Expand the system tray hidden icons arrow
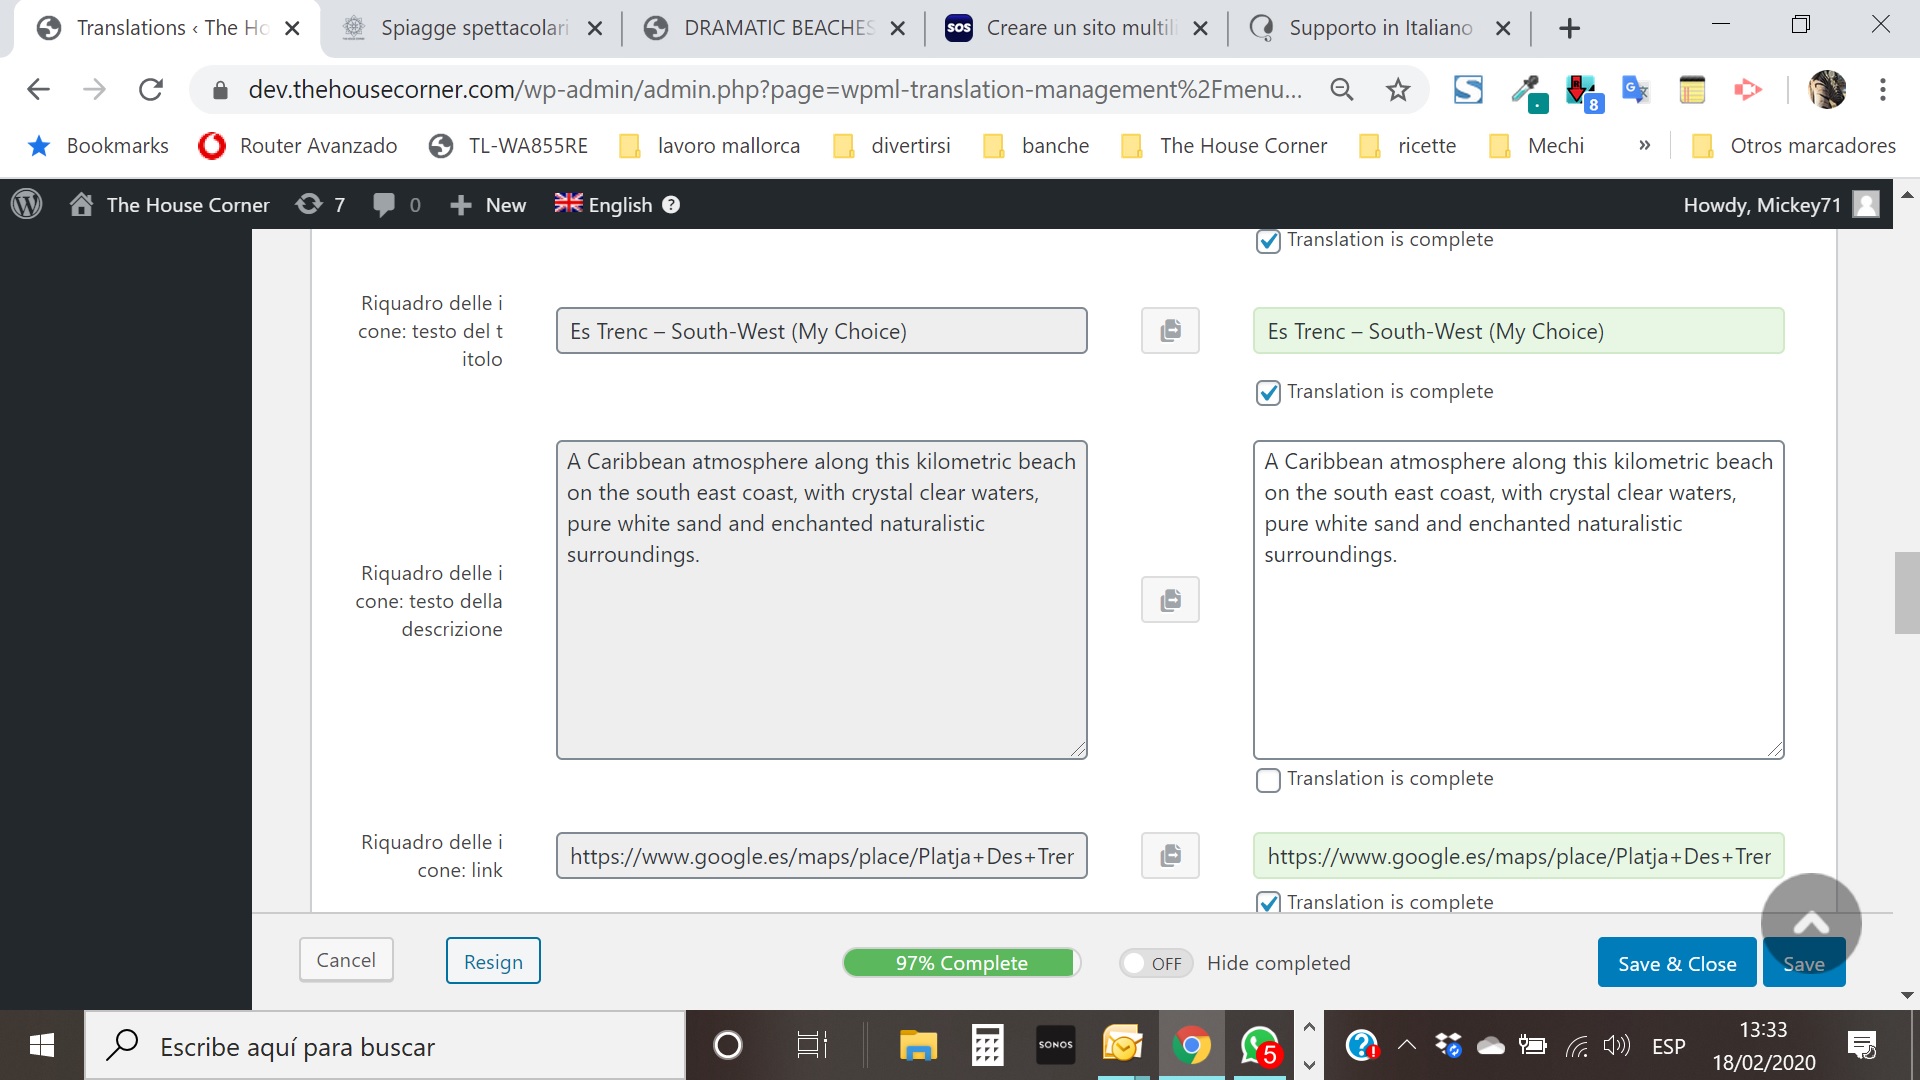This screenshot has height=1080, width=1920. (x=1406, y=1046)
